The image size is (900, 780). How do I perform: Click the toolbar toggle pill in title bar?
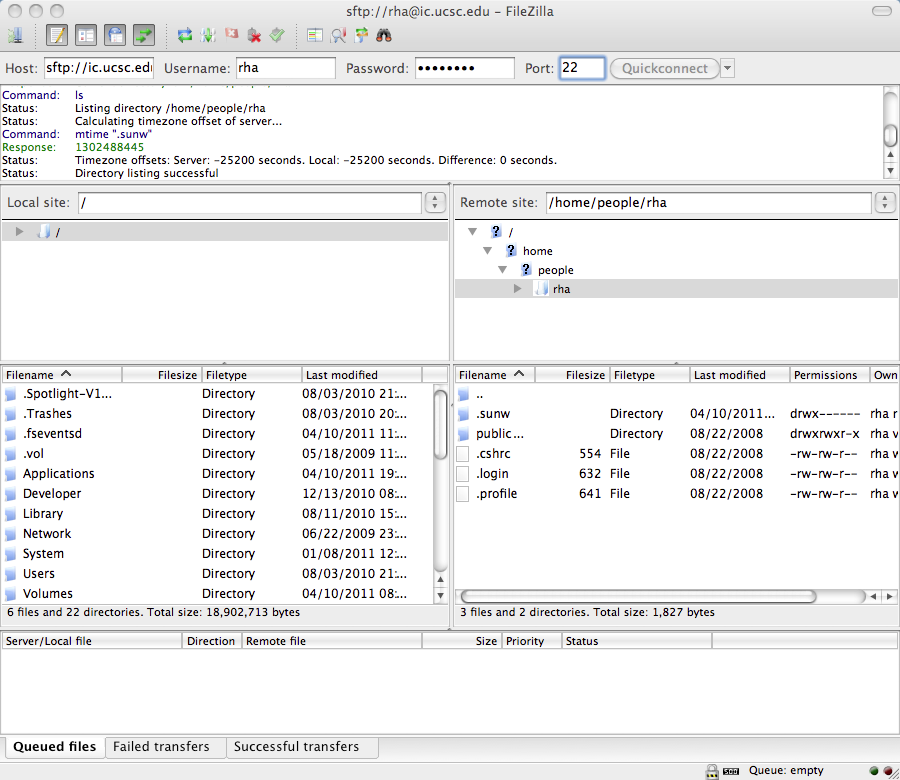pyautogui.click(x=881, y=11)
